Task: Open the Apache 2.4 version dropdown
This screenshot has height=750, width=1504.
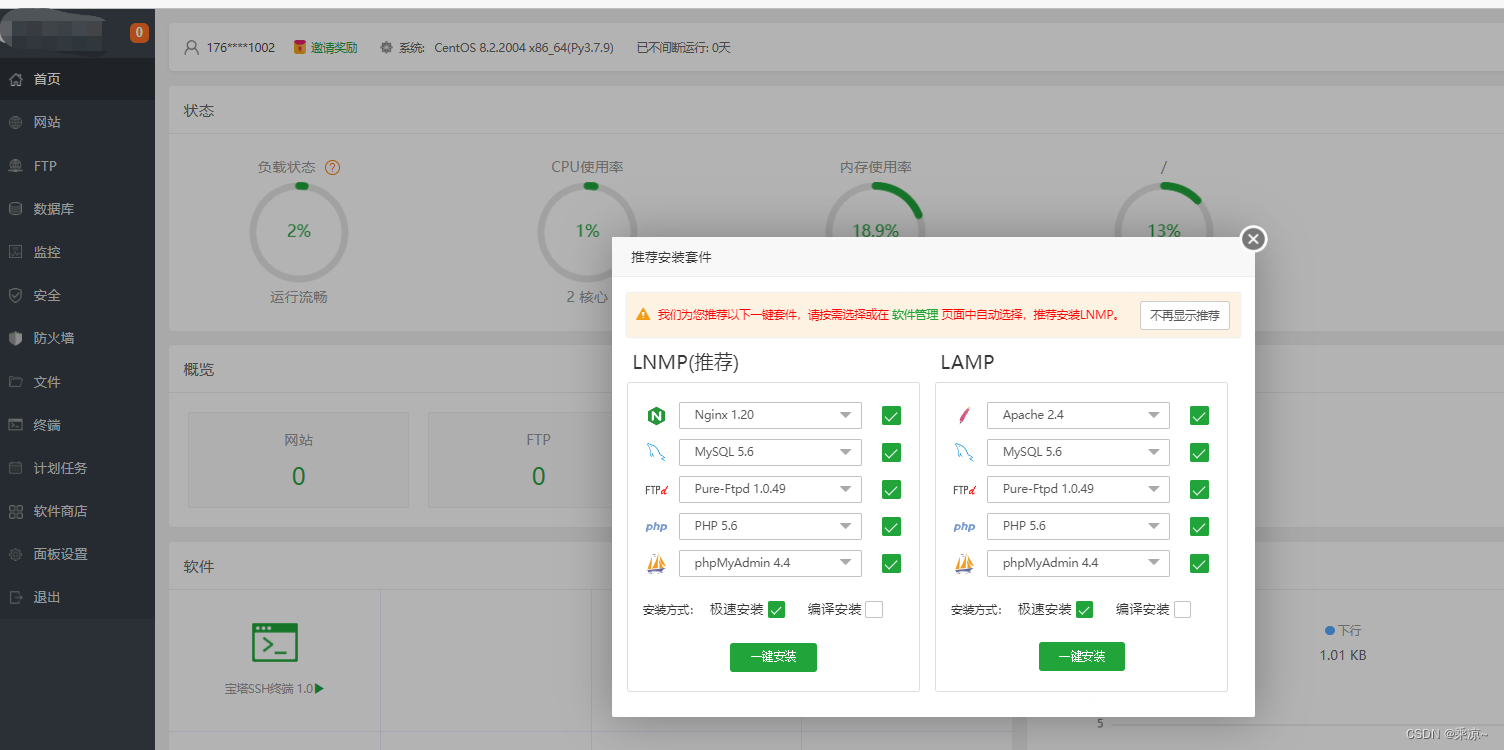Action: [1078, 415]
